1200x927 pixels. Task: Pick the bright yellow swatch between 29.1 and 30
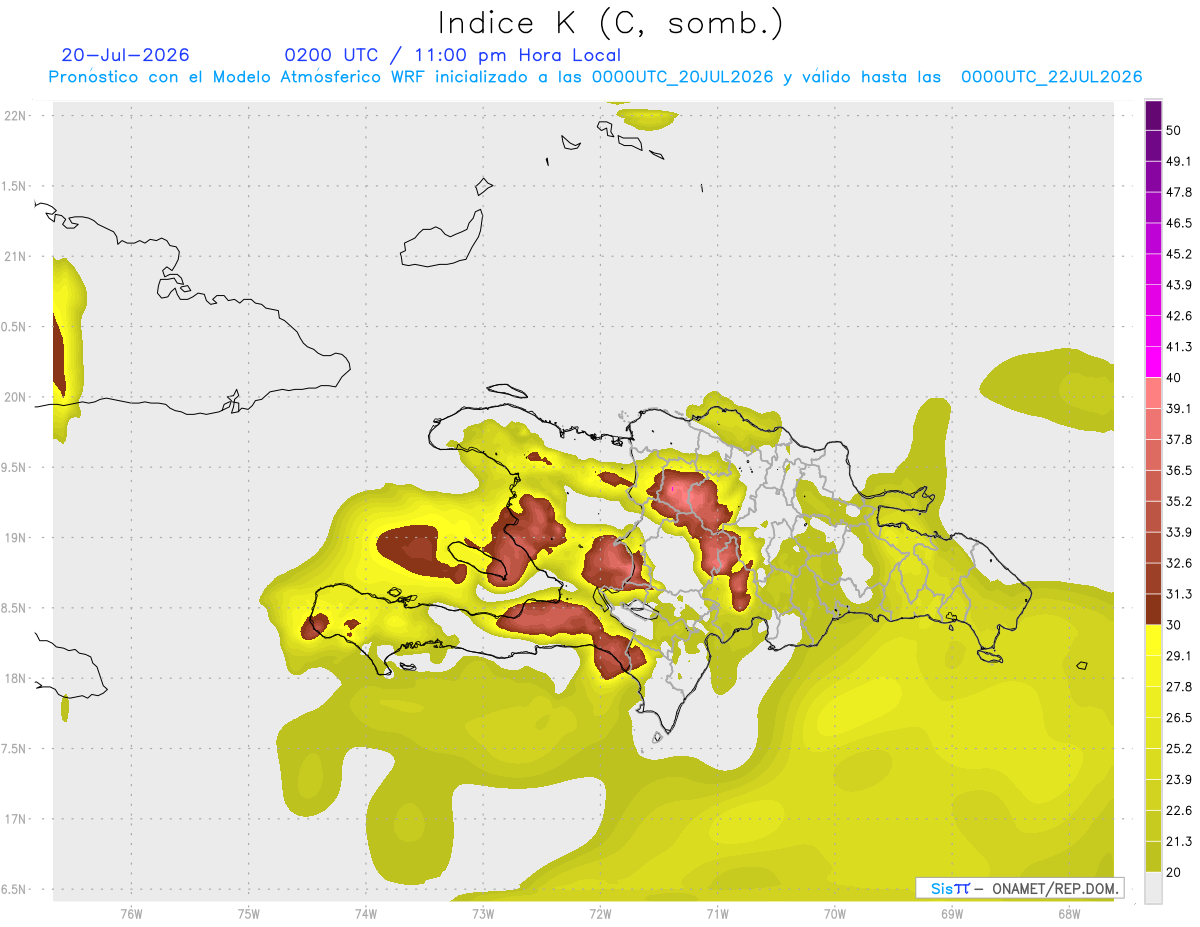click(1153, 640)
